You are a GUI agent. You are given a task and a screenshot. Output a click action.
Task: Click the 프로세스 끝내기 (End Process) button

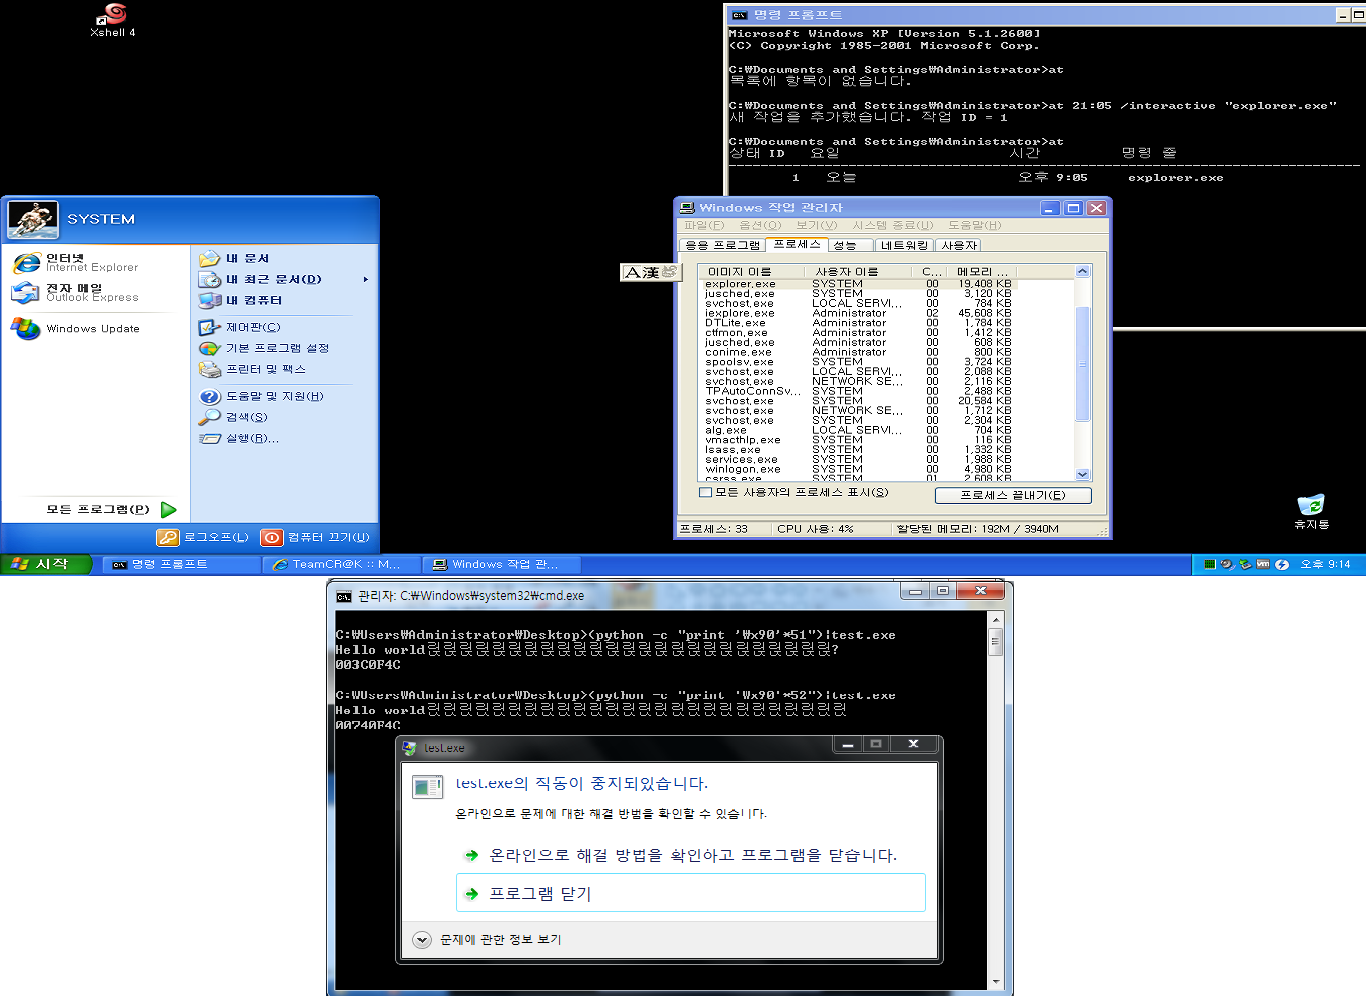coord(1012,495)
